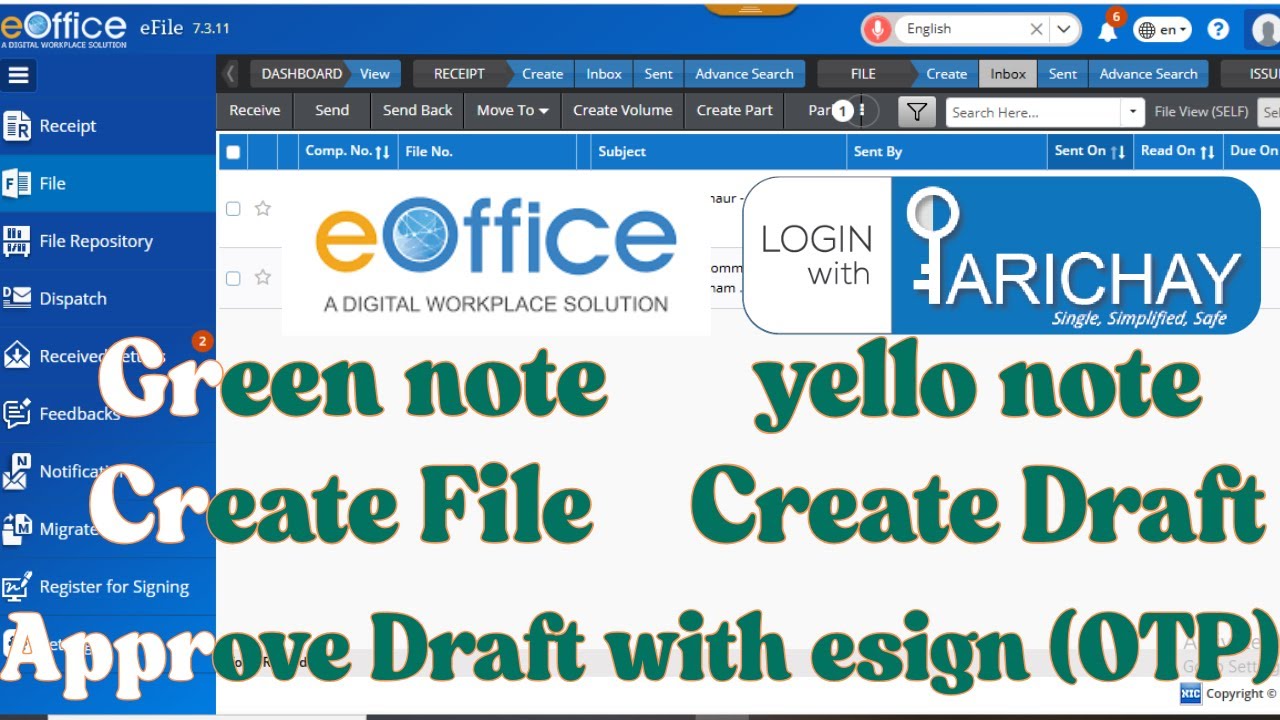Open Register for Signing icon
The image size is (1280, 720).
point(17,587)
